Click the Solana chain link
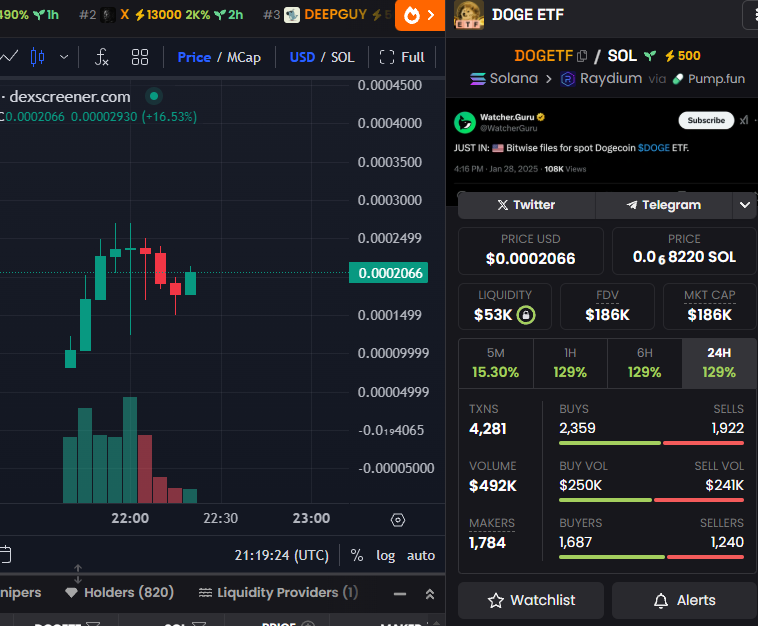The image size is (758, 626). click(504, 78)
